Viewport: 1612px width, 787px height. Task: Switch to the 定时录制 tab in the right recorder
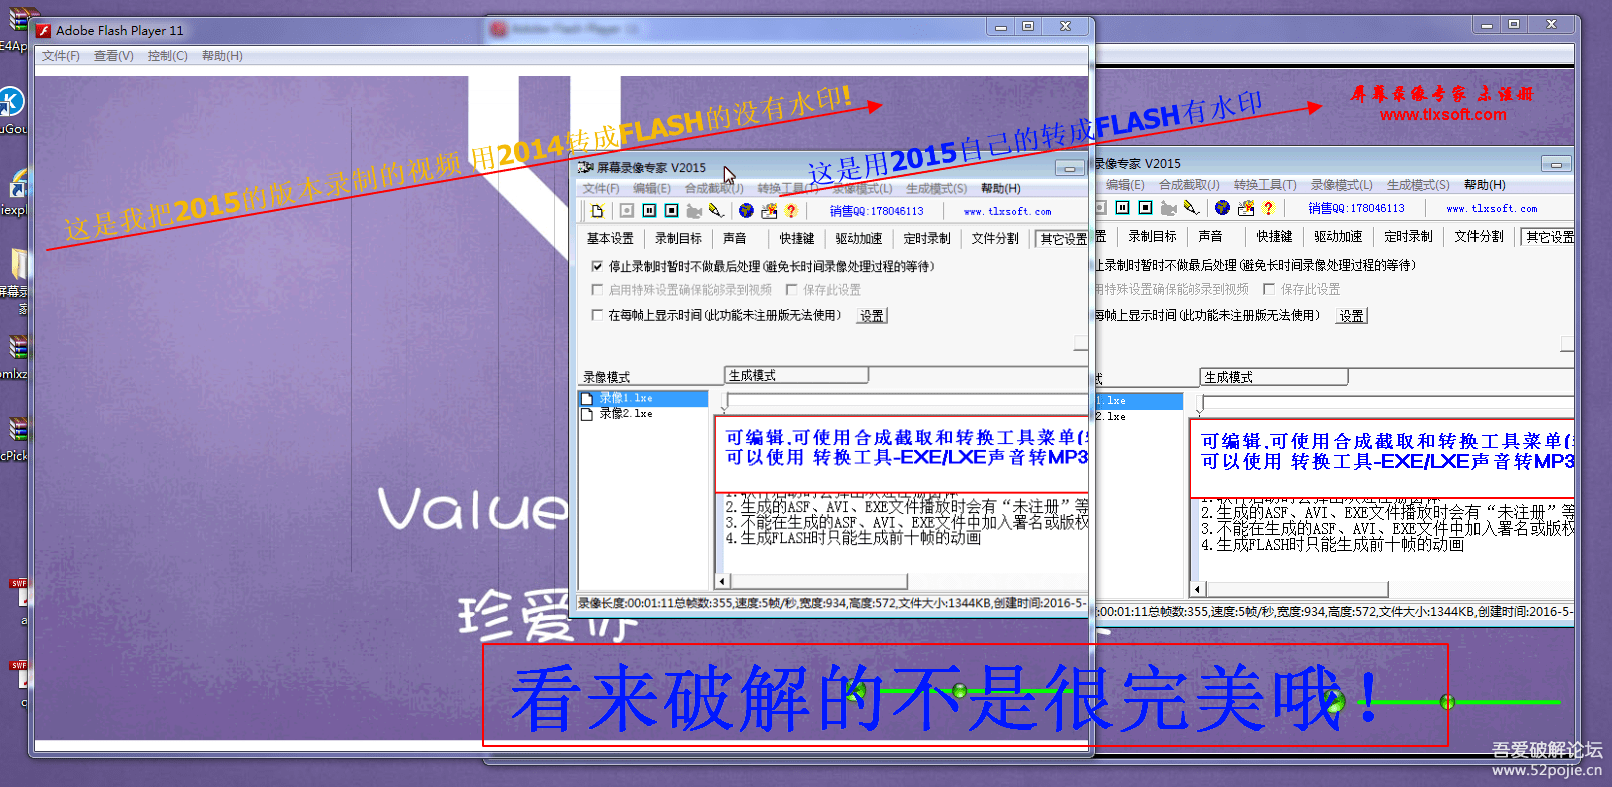click(x=1408, y=237)
